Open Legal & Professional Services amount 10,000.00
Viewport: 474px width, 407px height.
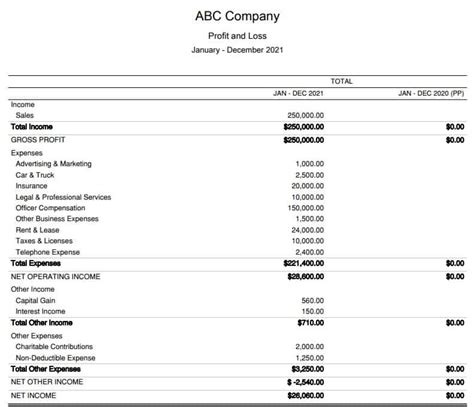click(x=308, y=197)
